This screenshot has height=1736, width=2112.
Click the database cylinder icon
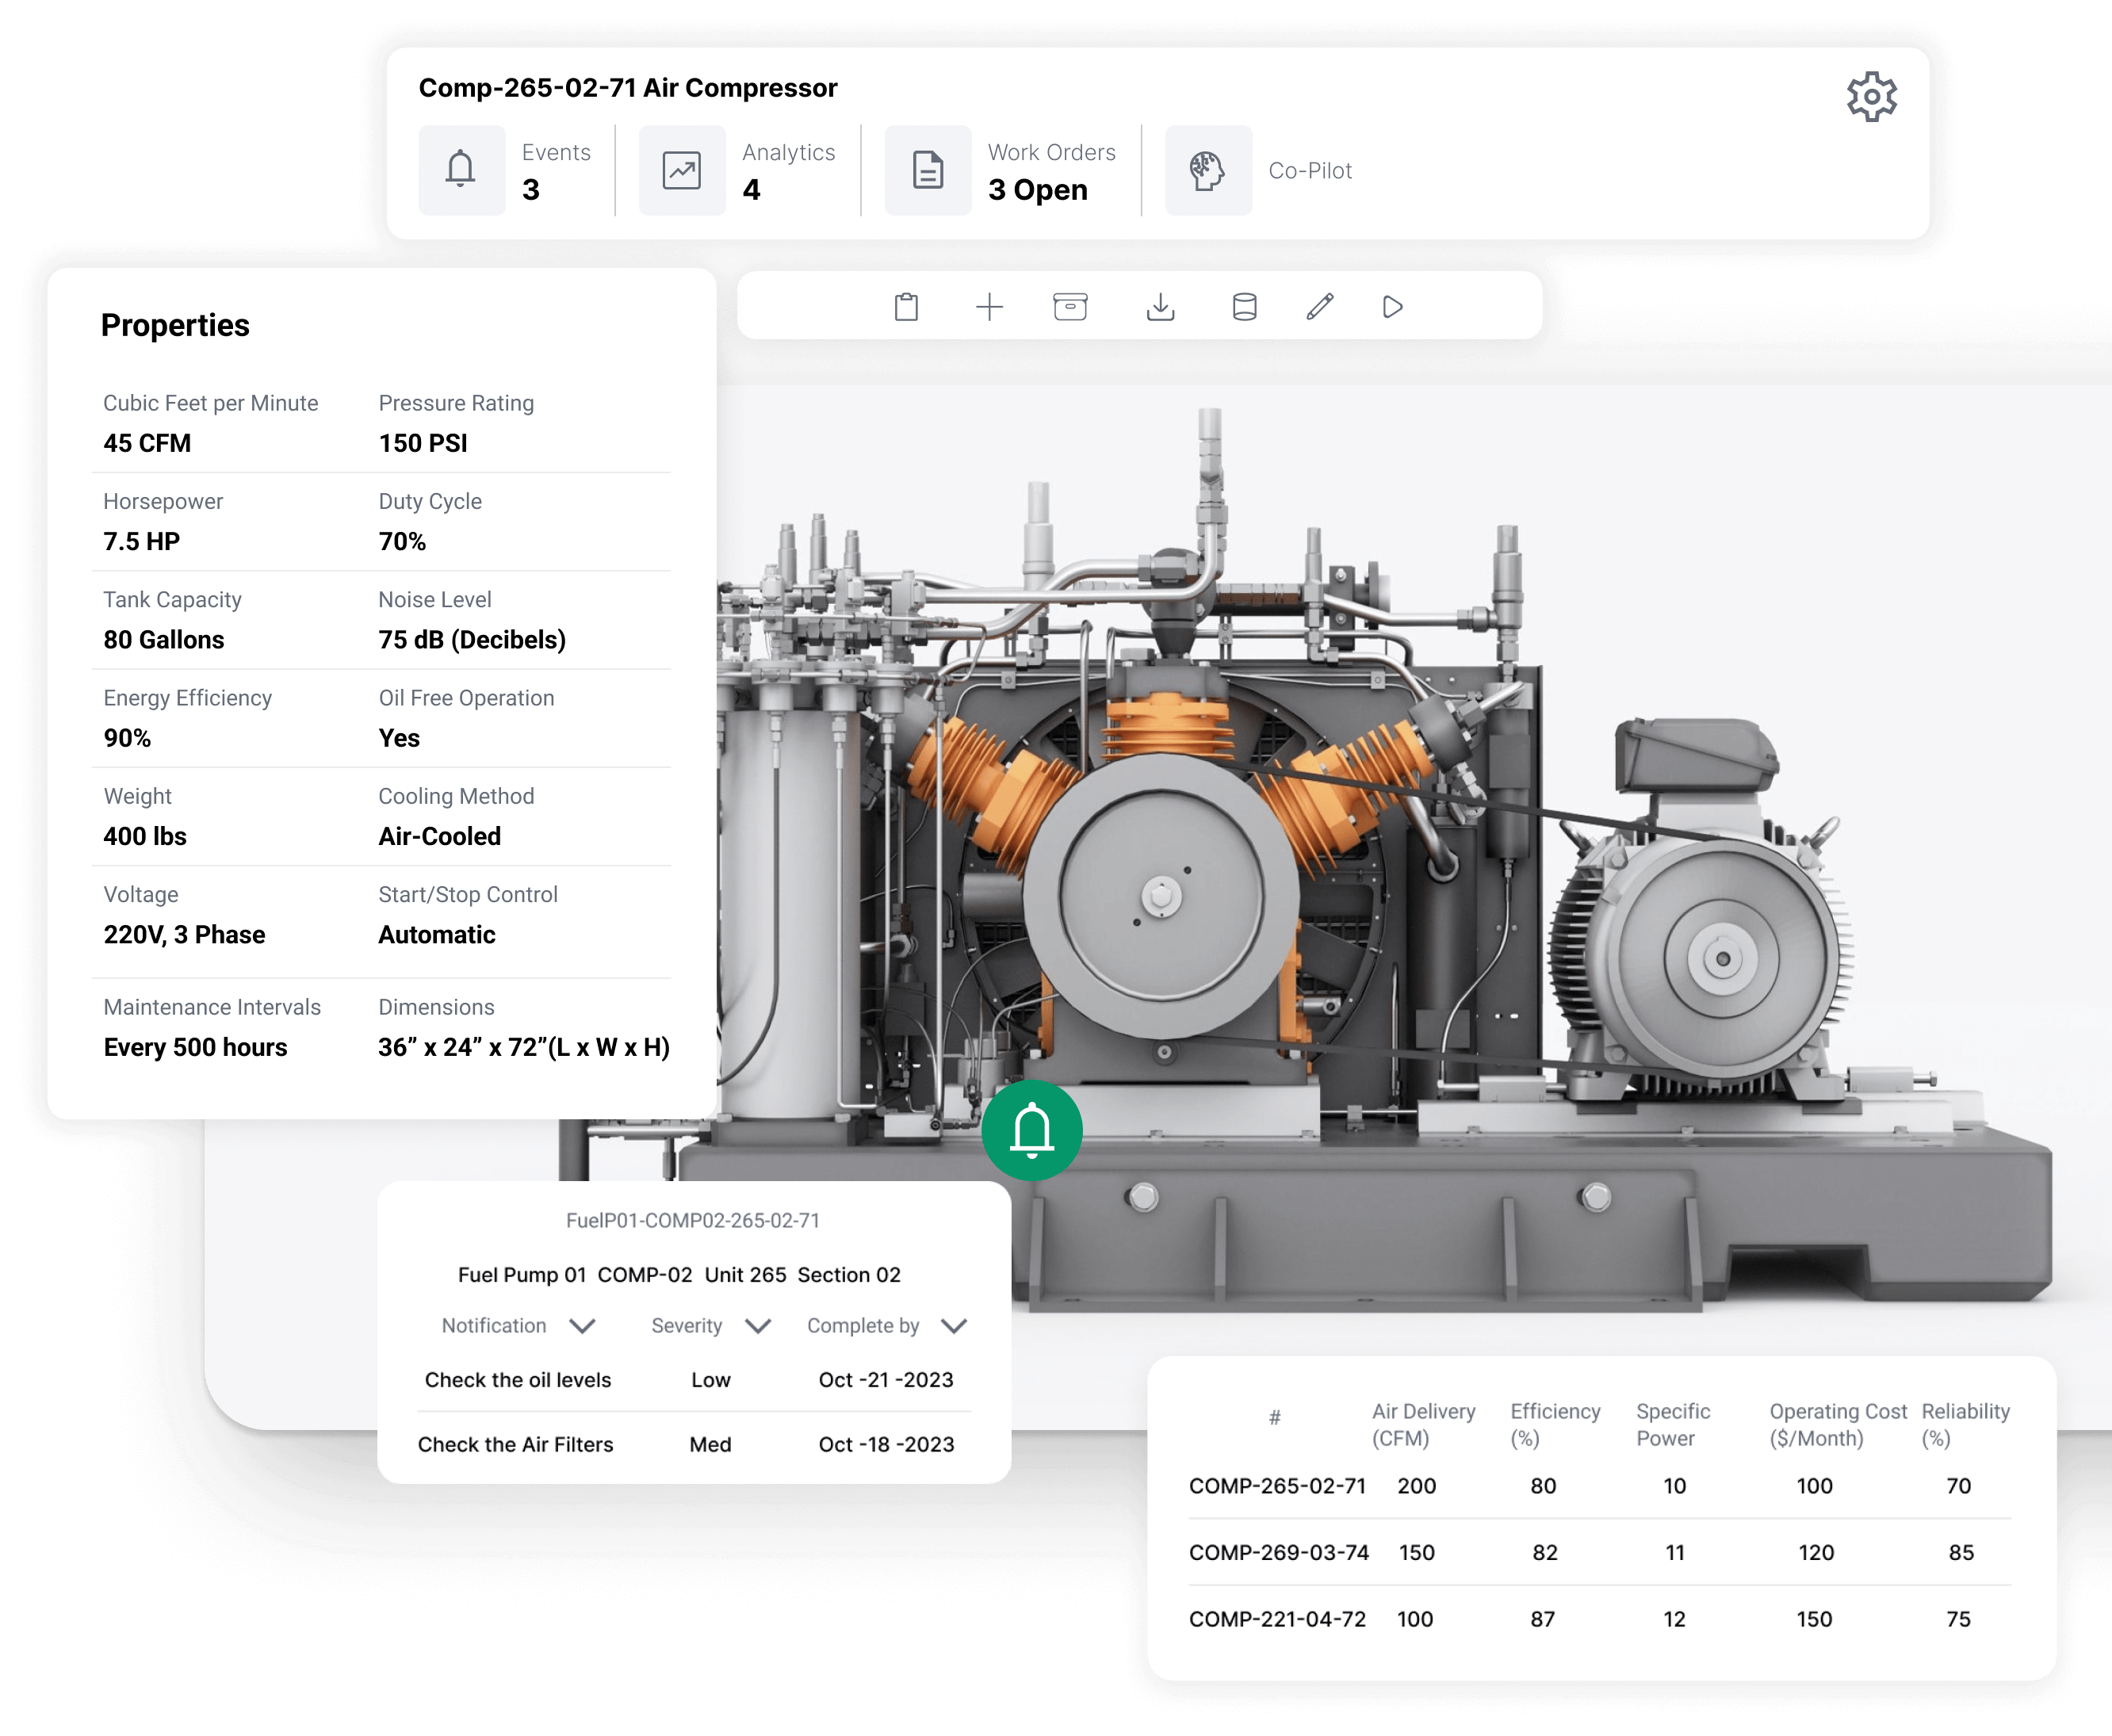(x=1244, y=306)
